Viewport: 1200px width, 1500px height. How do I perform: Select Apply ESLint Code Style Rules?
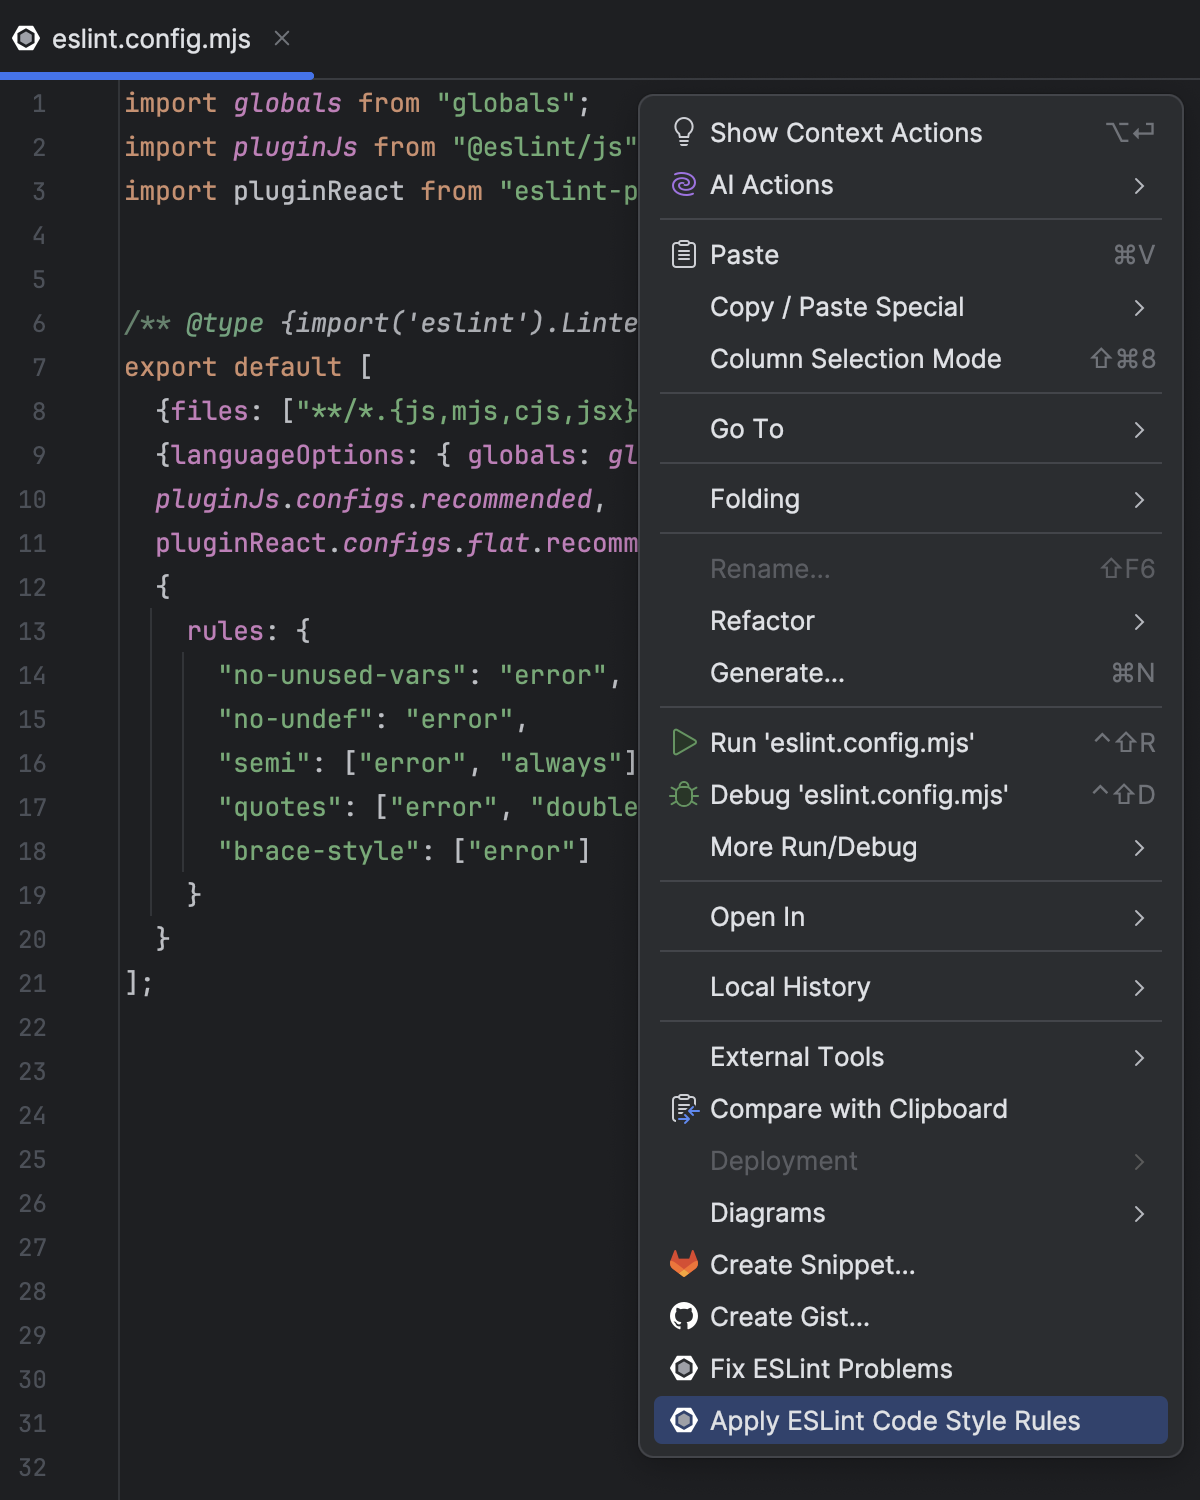[893, 1420]
